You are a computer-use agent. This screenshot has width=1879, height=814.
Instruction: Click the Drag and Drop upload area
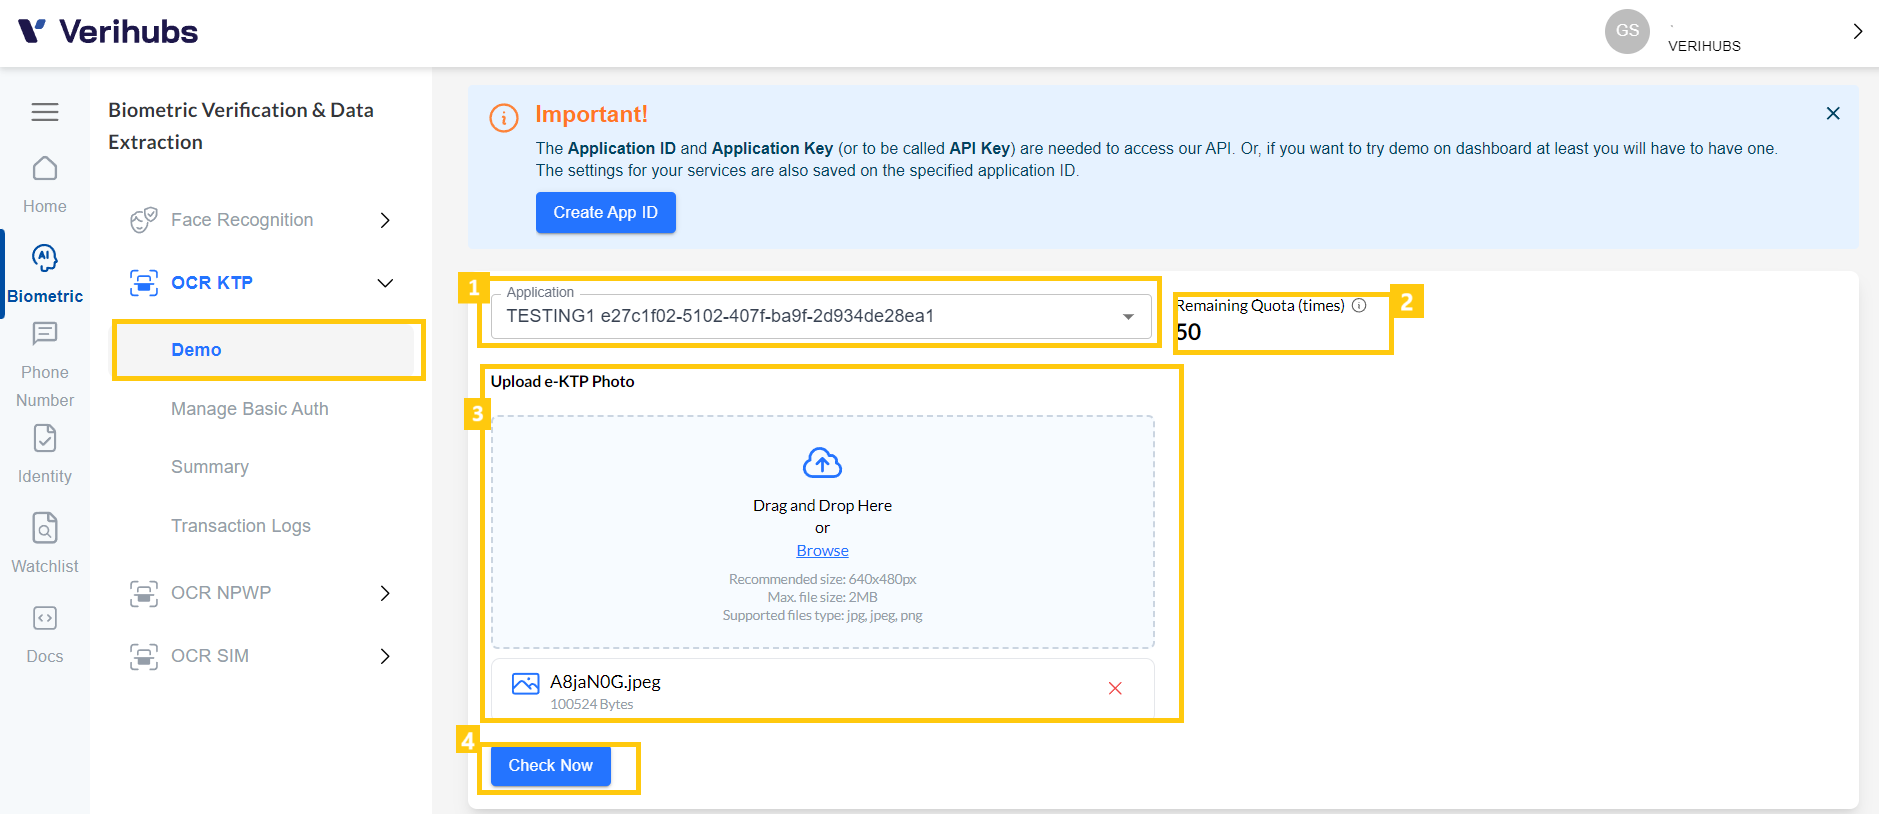[x=822, y=532]
